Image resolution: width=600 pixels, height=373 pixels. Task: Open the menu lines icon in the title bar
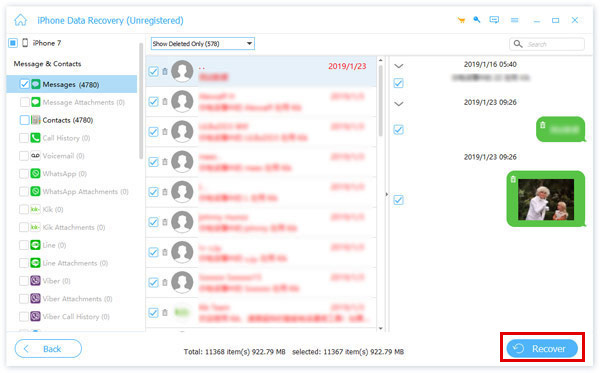515,20
